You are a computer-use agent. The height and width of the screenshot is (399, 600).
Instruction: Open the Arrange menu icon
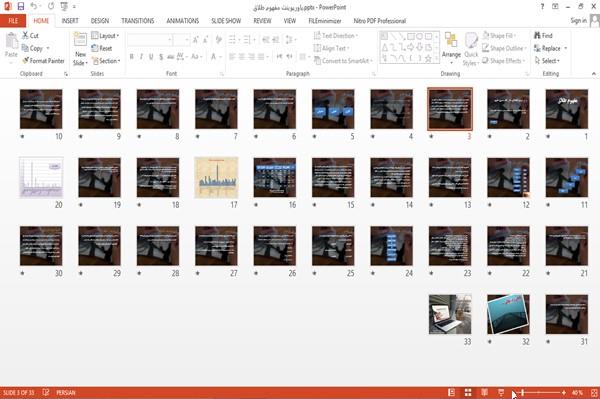(x=451, y=41)
